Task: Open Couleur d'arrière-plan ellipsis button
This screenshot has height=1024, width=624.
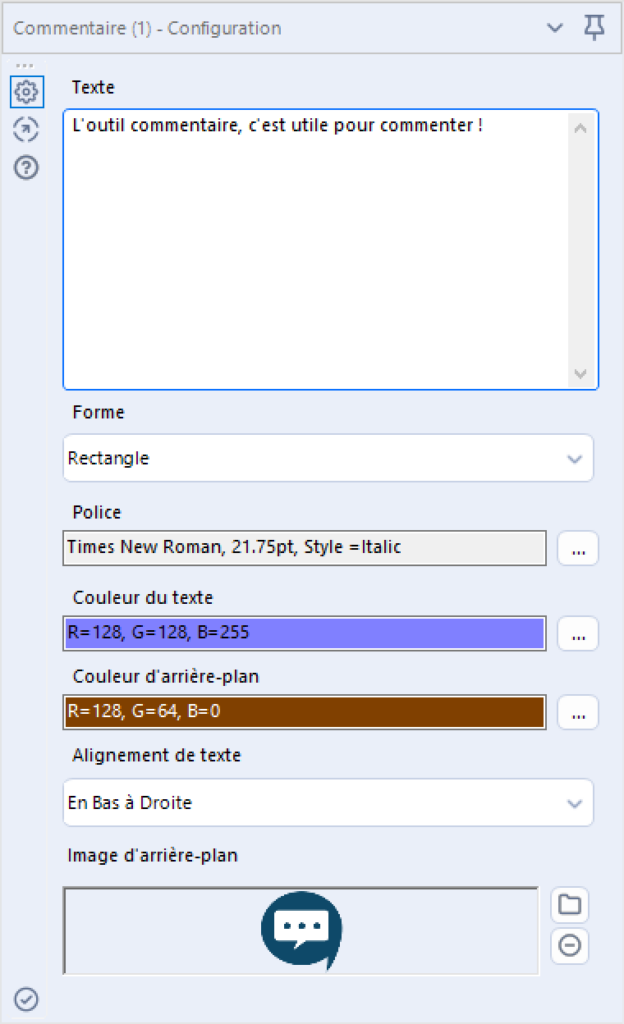Action: pos(578,712)
